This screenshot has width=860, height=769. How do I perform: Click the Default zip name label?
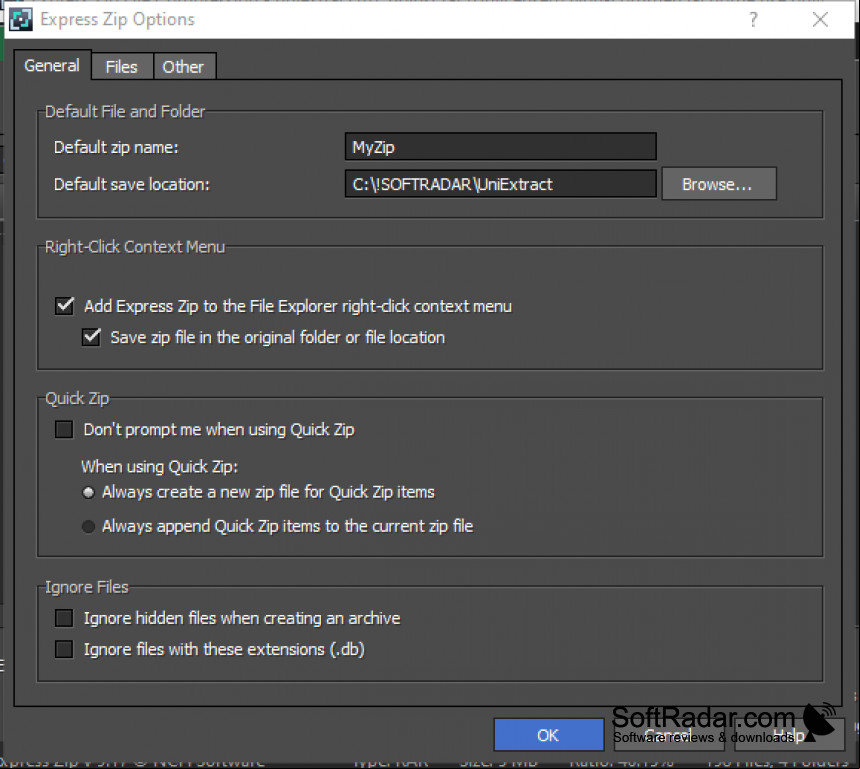pyautogui.click(x=116, y=147)
